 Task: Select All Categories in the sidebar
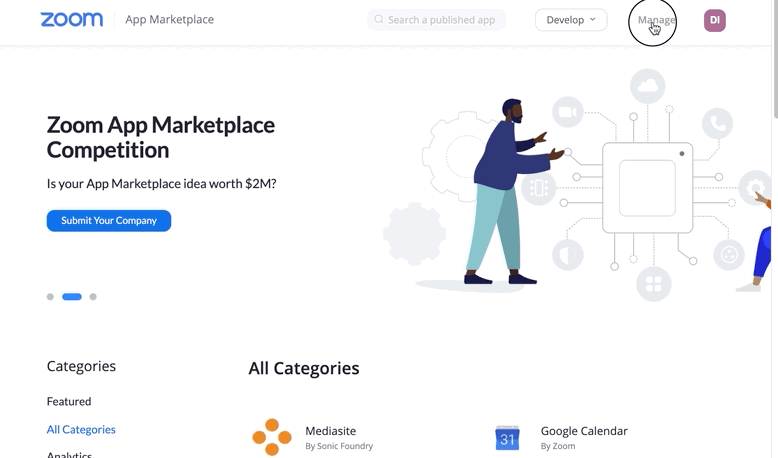click(x=81, y=429)
